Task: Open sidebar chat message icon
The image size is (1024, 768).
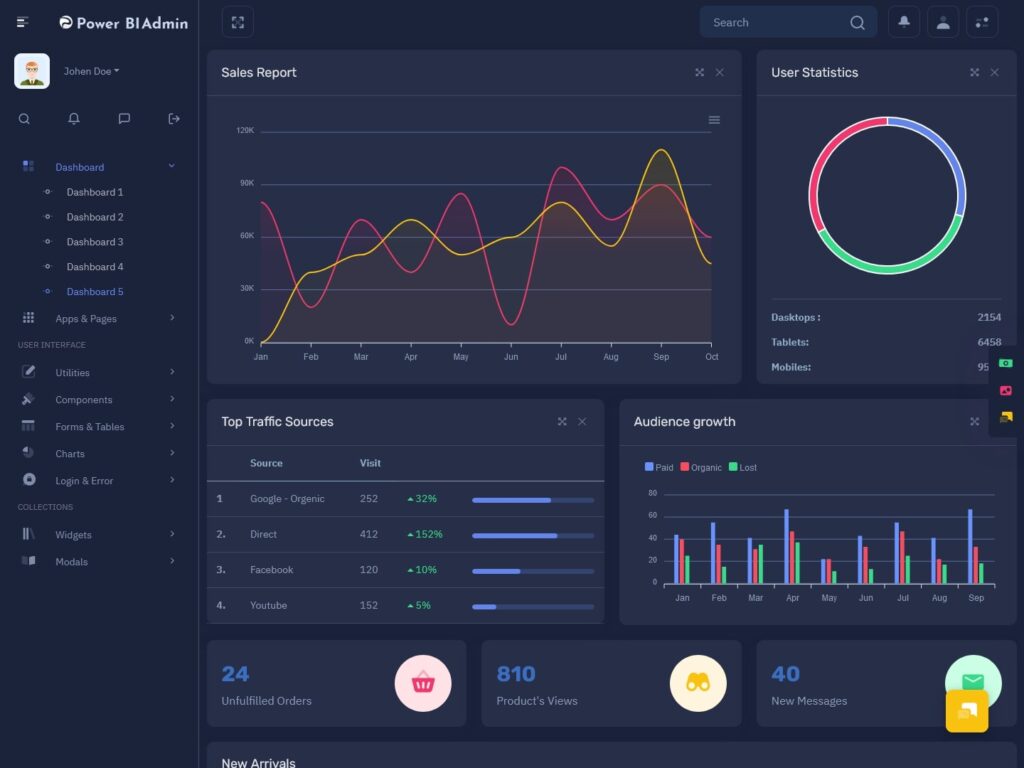Action: [x=124, y=119]
